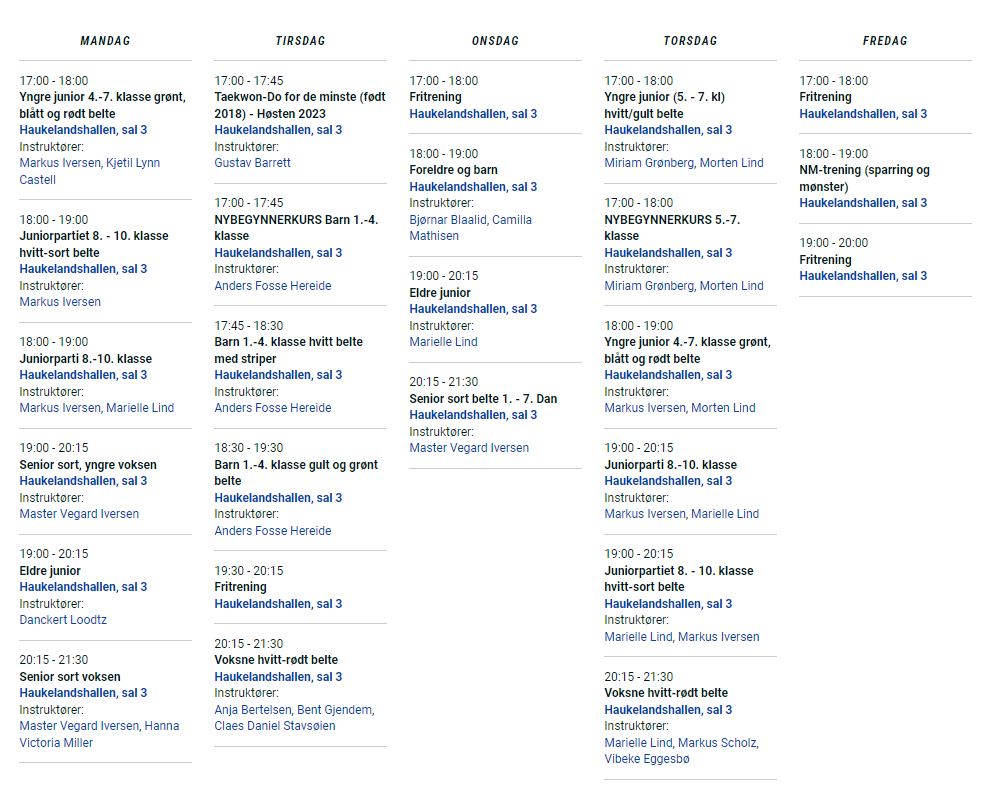This screenshot has height=796, width=992.
Task: Open Haukelandshallen link under NYBEGYNNERKURS 5.-7. klasse
Action: coord(667,252)
